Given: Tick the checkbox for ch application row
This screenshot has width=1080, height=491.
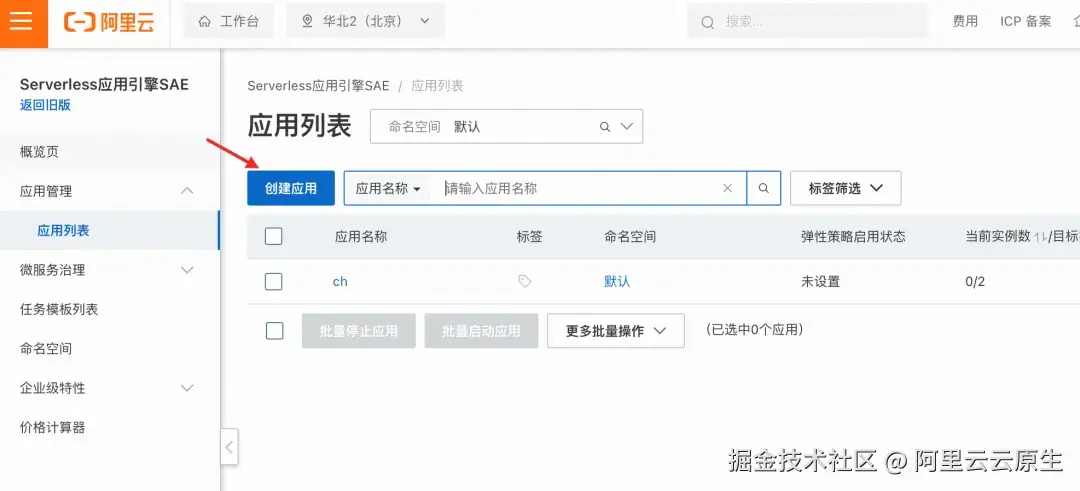Looking at the screenshot, I should click(273, 281).
